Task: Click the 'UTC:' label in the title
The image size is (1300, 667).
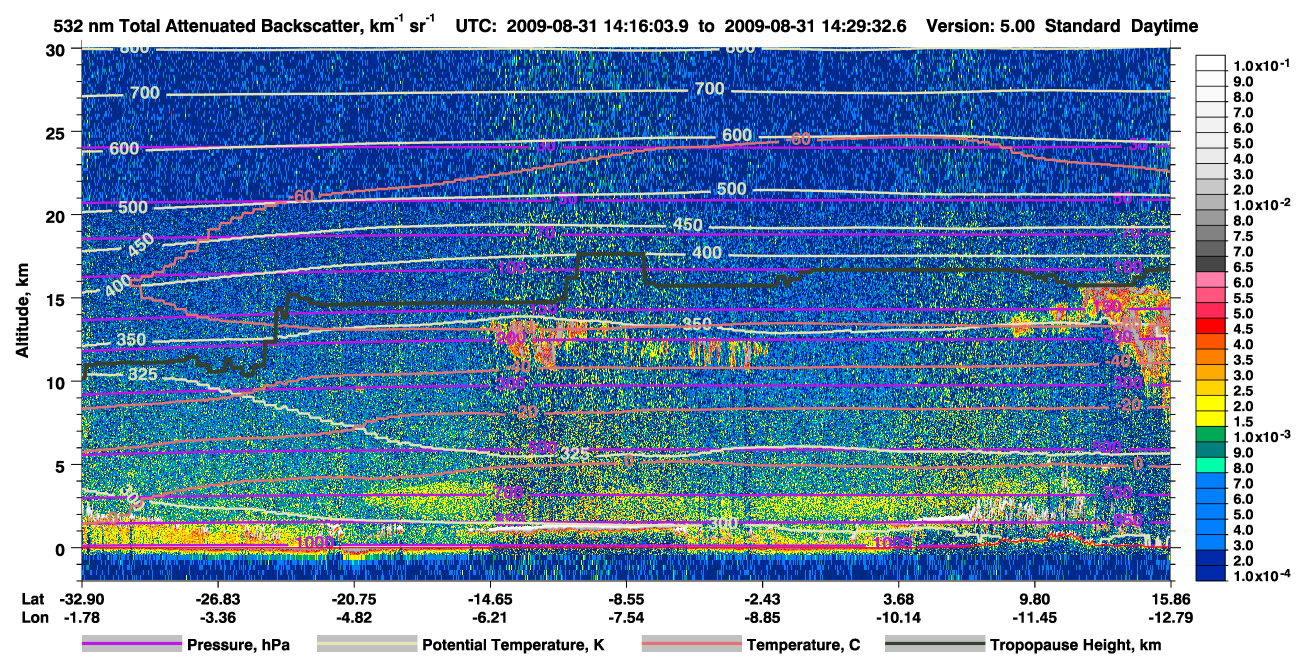Action: tap(476, 26)
